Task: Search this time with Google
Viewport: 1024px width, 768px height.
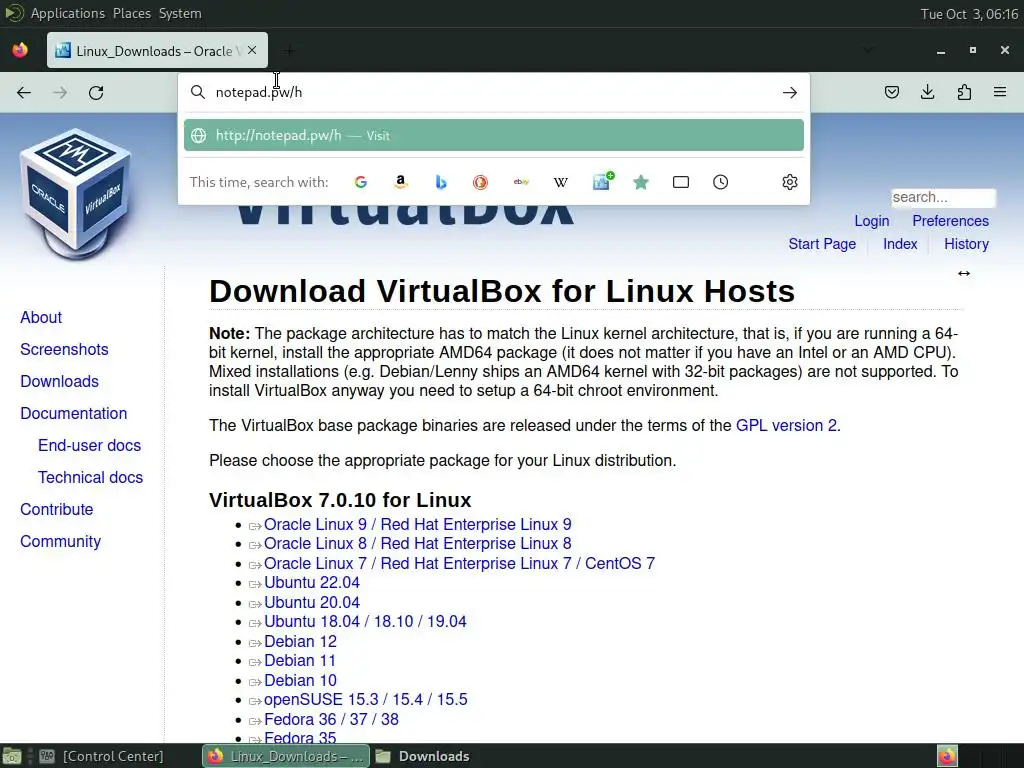Action: pyautogui.click(x=360, y=182)
